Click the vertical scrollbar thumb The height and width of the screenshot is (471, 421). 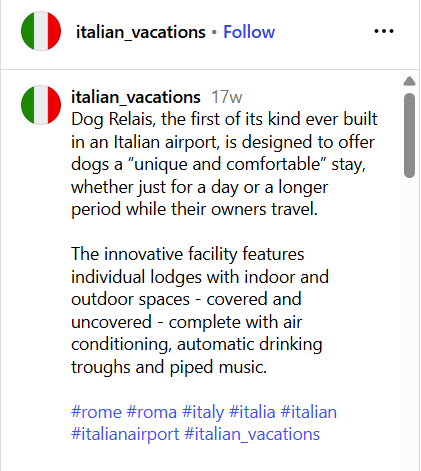tap(409, 135)
